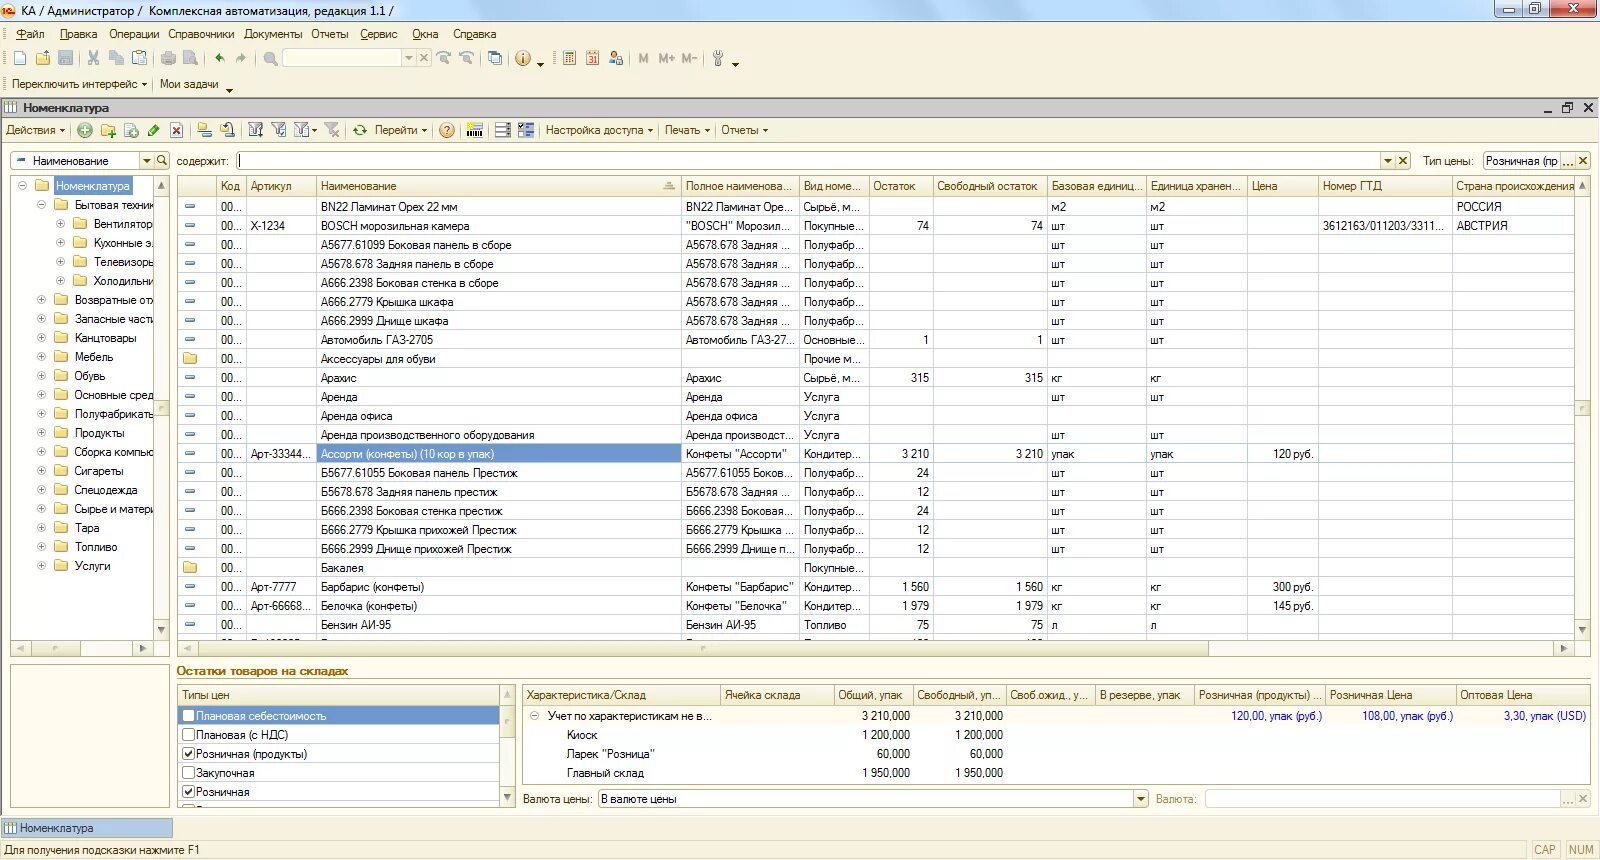This screenshot has width=1600, height=860.
Task: Open the Действия dropdown menu
Action: tap(35, 130)
